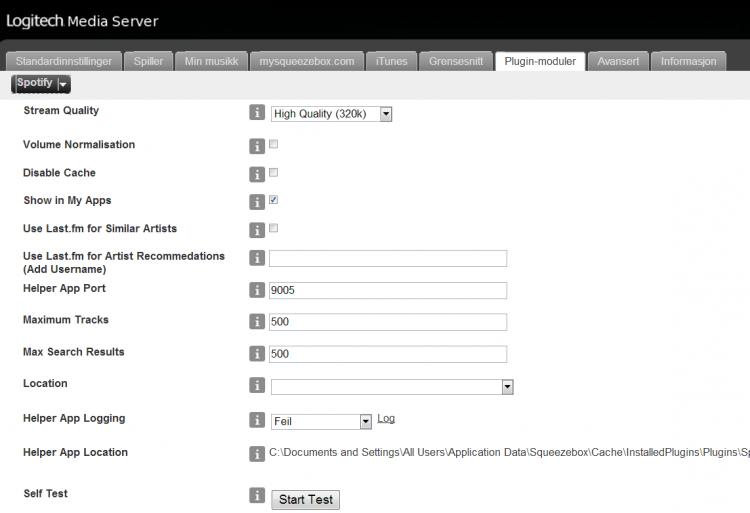Tick the Disable Cache checkbox
The width and height of the screenshot is (750, 513).
pyautogui.click(x=274, y=172)
